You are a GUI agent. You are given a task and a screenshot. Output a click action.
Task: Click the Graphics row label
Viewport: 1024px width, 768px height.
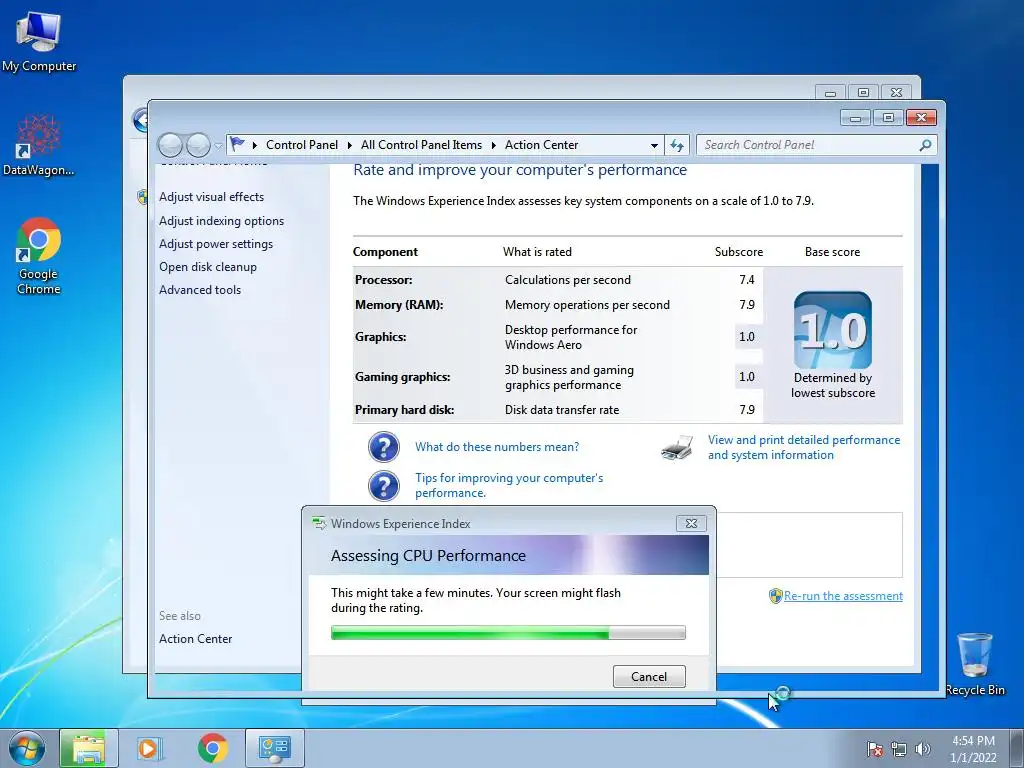381,337
